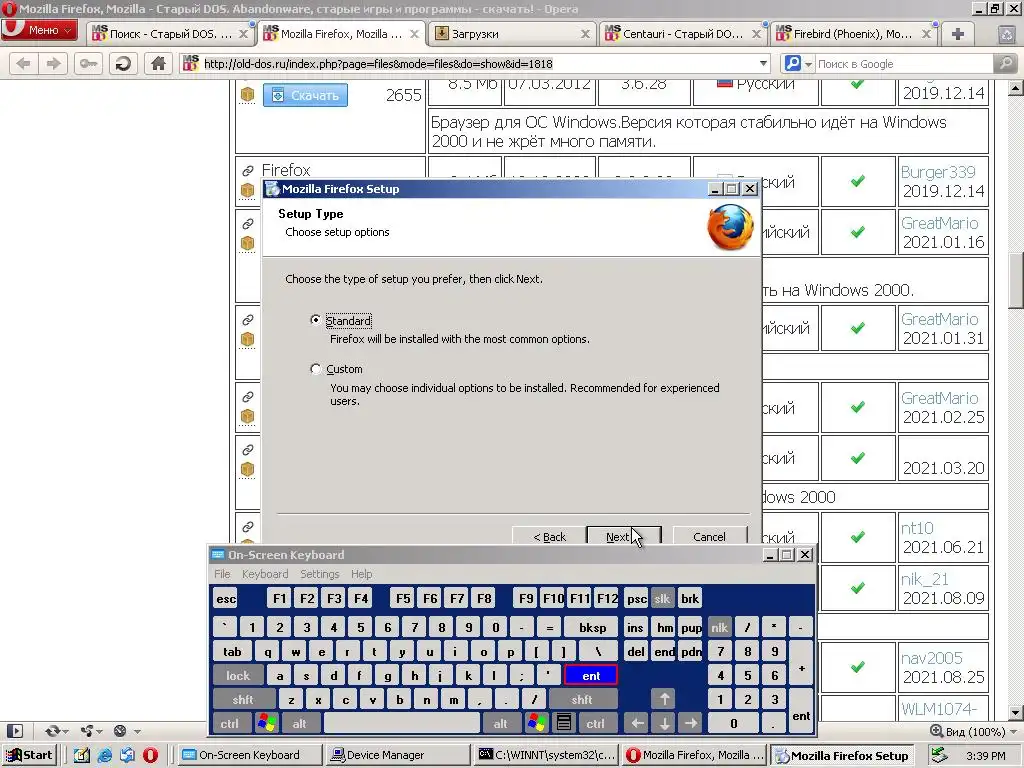Viewport: 1024px width, 768px height.
Task: Click the Show Desktop quick launch icon
Action: (x=82, y=755)
